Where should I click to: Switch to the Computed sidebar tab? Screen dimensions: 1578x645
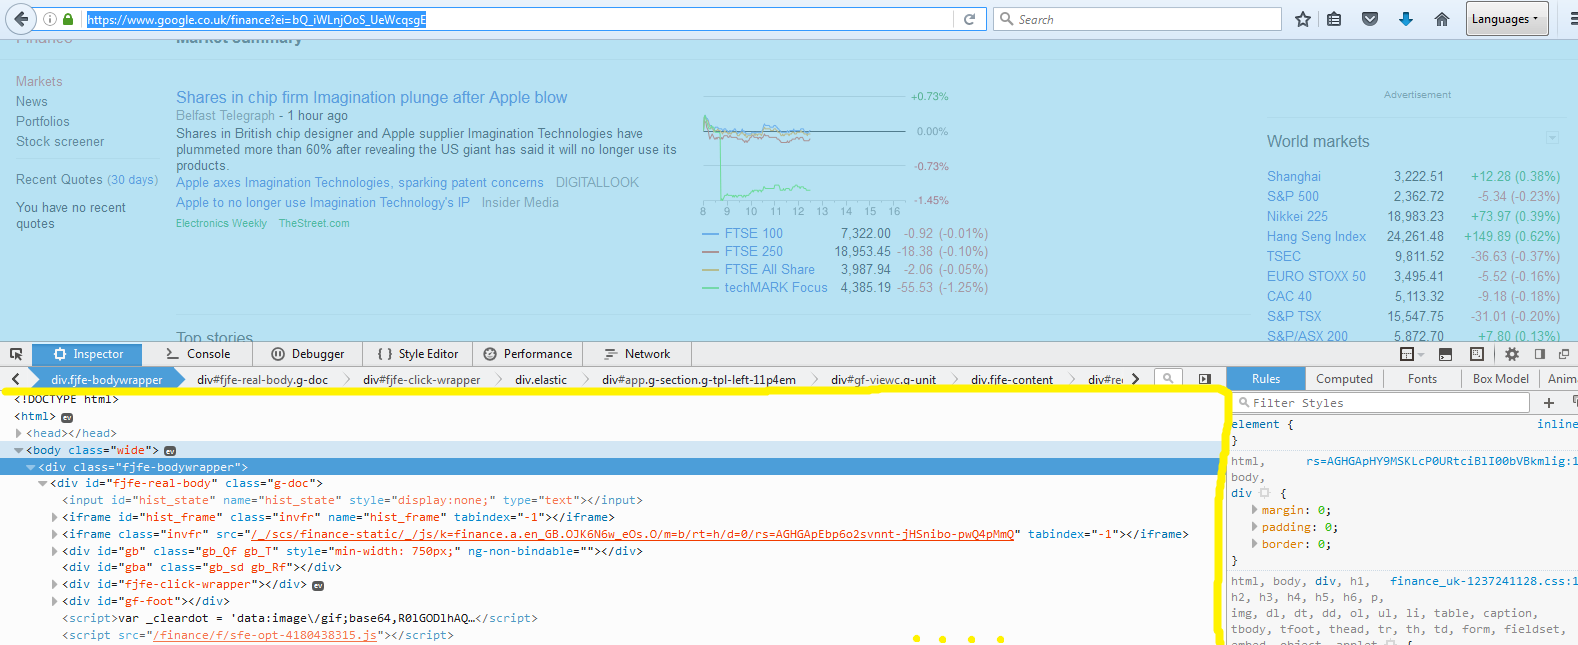coord(1344,379)
